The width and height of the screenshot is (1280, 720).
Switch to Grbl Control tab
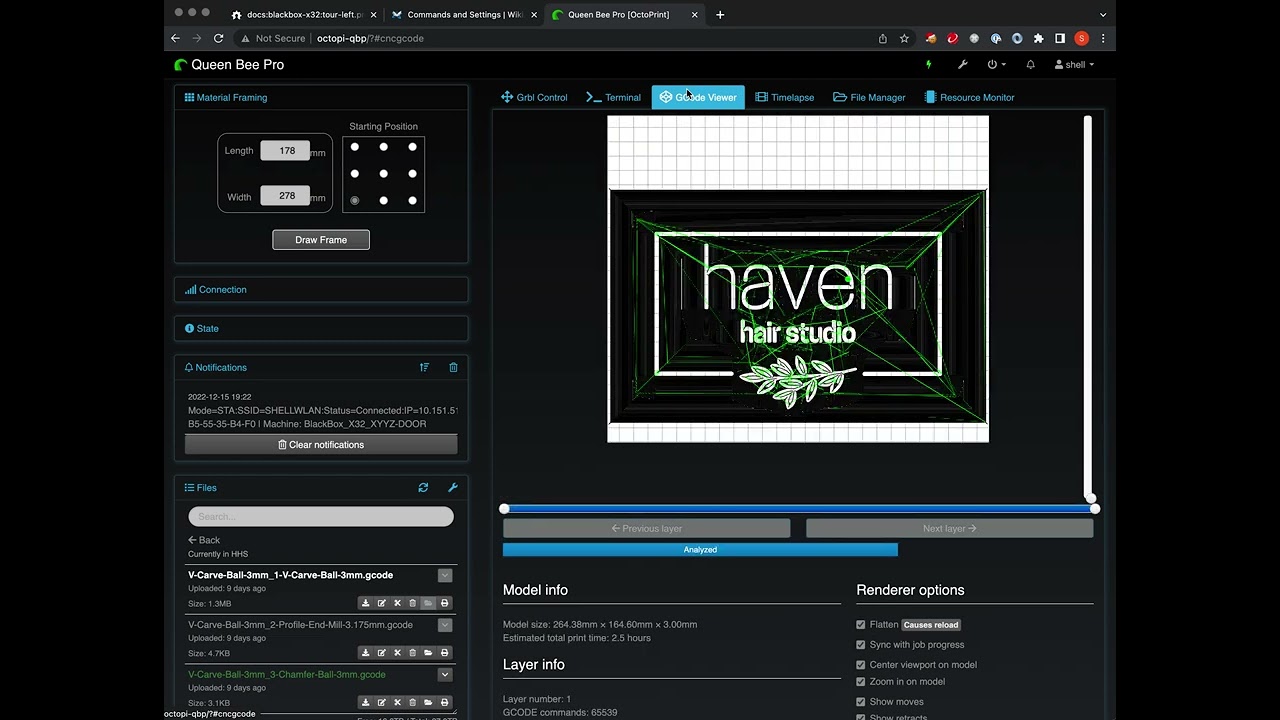tap(534, 98)
